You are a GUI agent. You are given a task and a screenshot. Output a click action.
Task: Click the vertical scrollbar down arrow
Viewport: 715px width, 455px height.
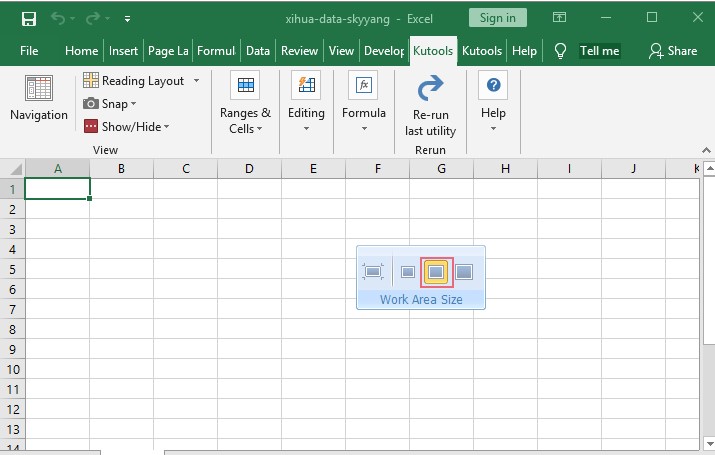[710, 443]
